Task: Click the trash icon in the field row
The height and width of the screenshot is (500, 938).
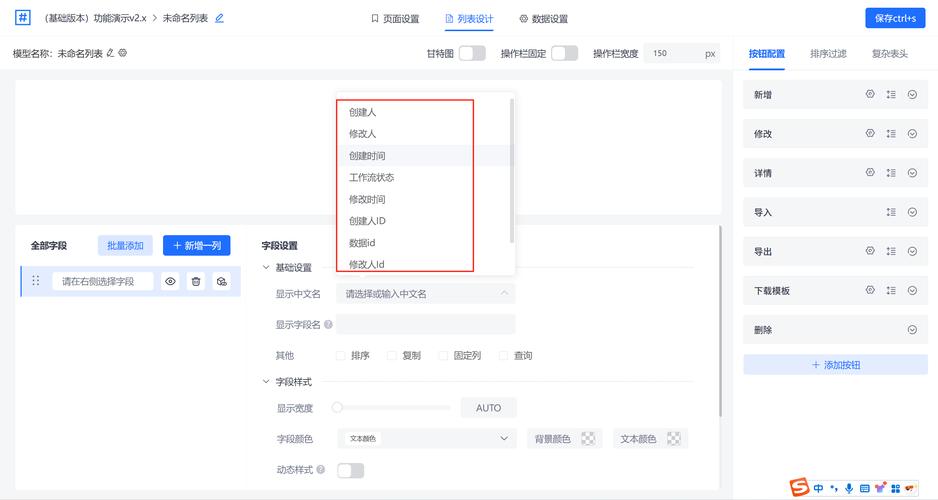Action: pos(196,281)
